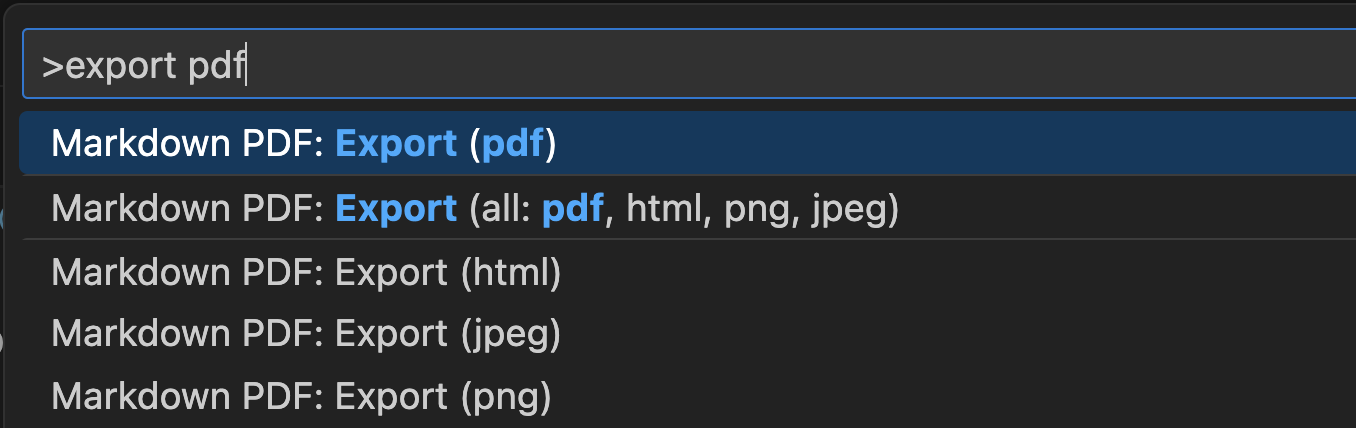
Task: Export the markdown file as png image
Action: pos(301,396)
